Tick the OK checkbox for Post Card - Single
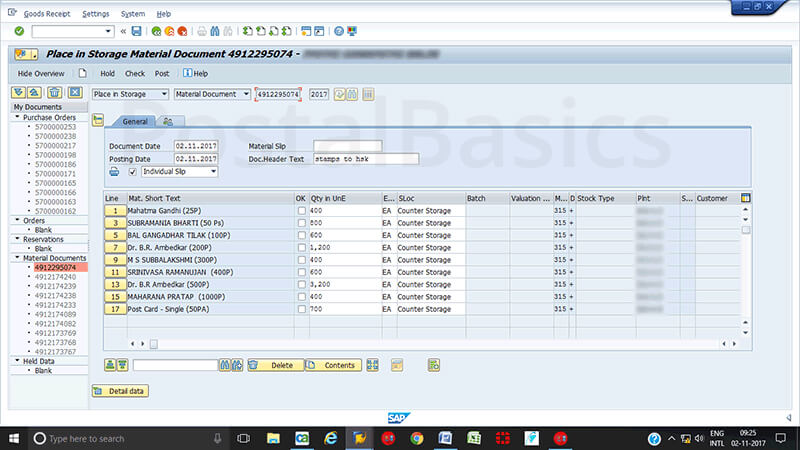The height and width of the screenshot is (450, 800). click(301, 309)
